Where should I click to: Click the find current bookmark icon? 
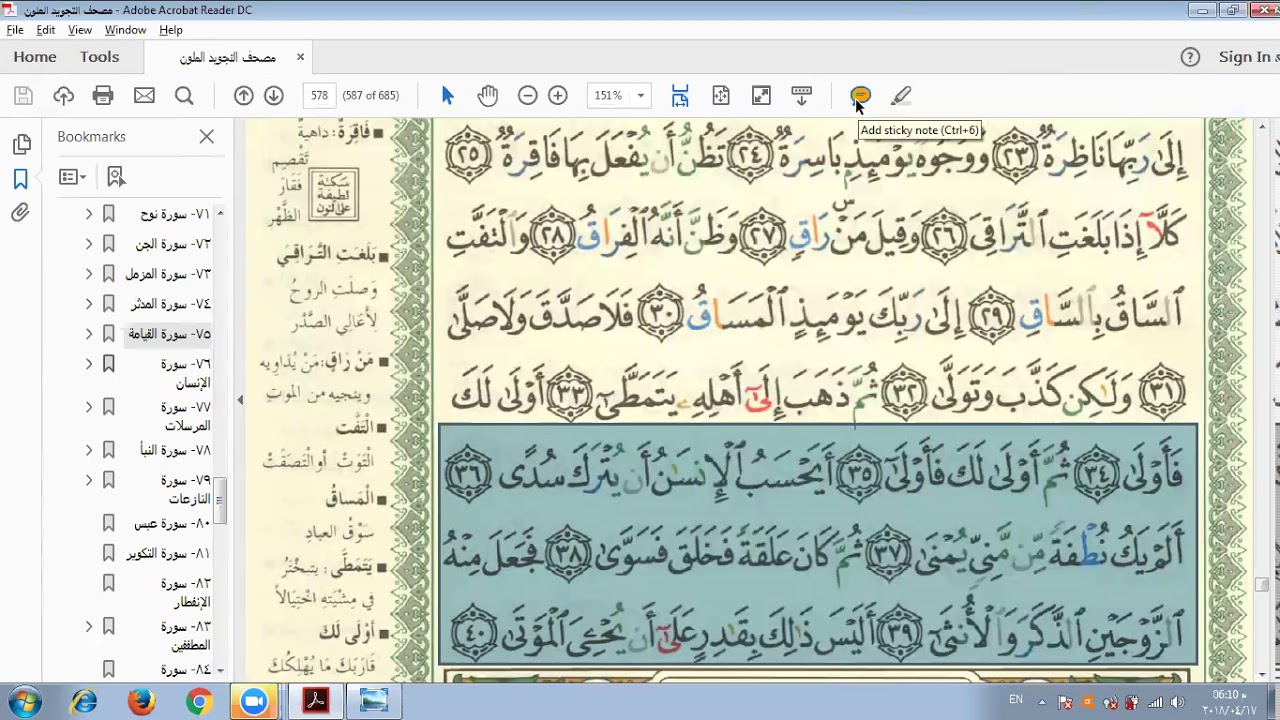click(x=116, y=177)
